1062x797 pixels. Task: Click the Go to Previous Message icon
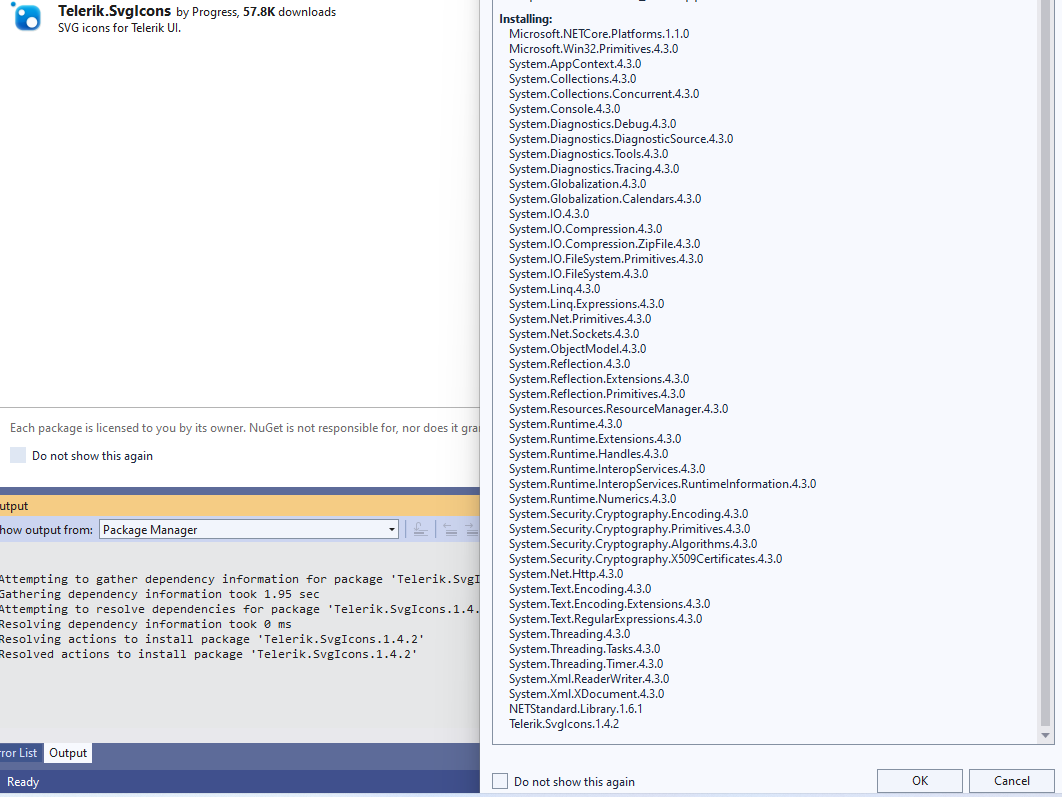click(451, 529)
